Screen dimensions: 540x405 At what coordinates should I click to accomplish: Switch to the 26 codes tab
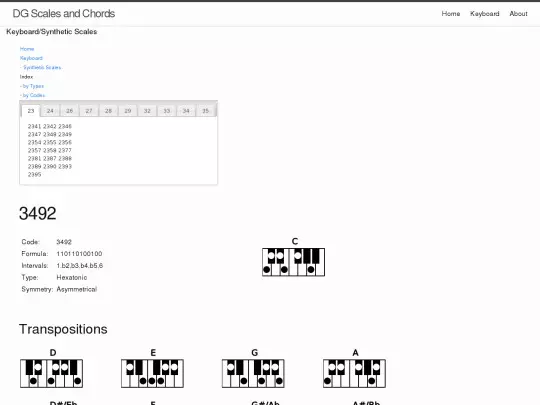click(70, 111)
